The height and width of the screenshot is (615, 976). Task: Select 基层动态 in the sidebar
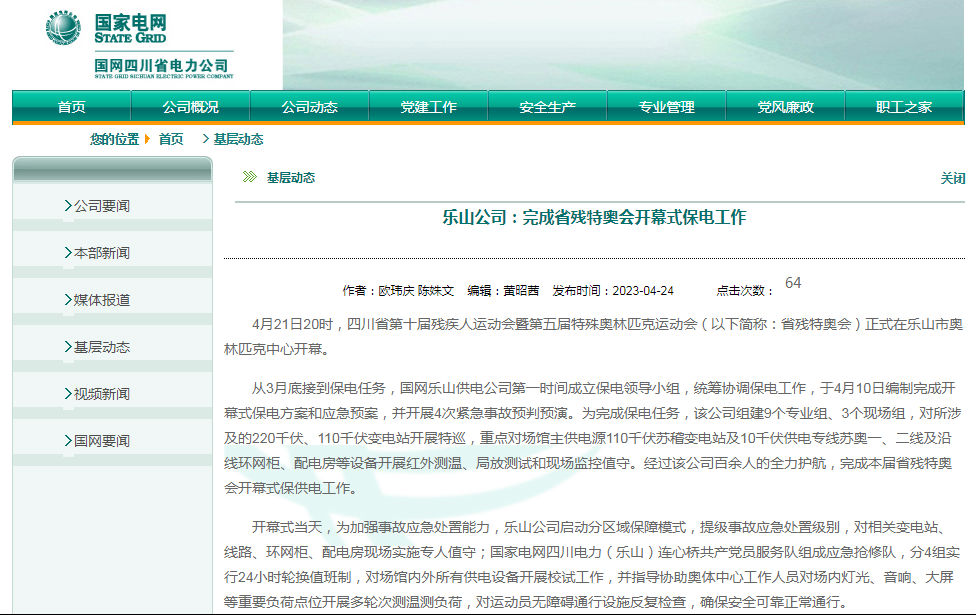(x=101, y=347)
